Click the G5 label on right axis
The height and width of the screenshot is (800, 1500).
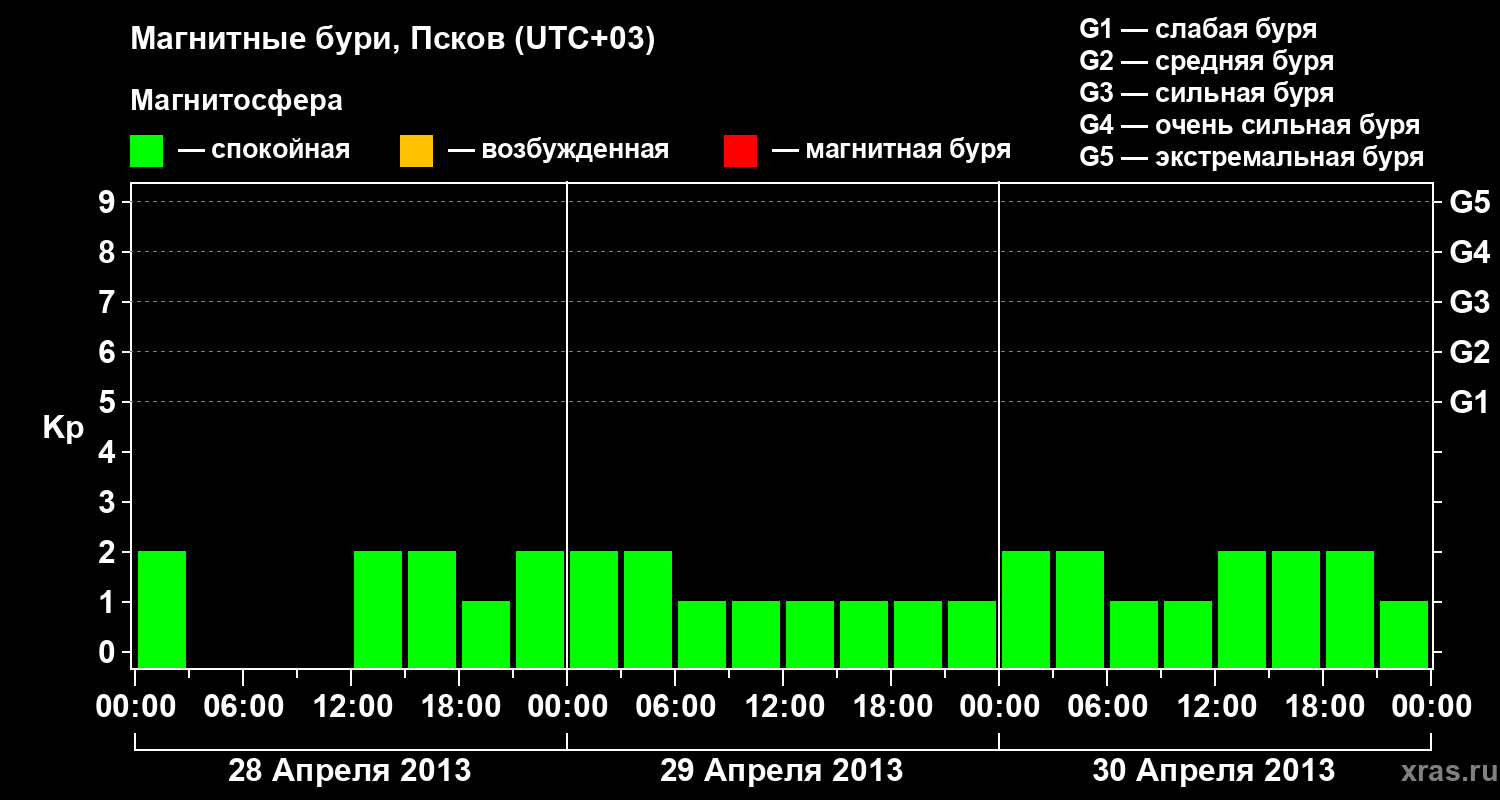pos(1469,202)
